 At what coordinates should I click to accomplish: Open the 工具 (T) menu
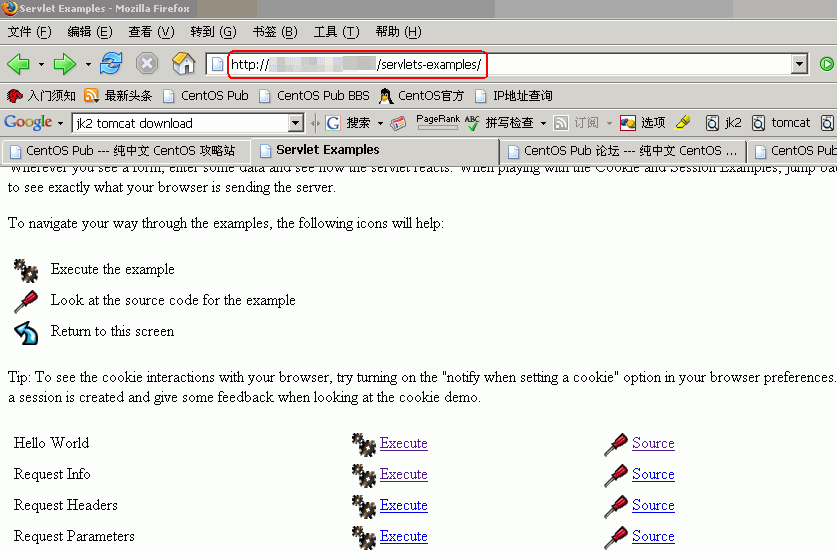tap(336, 32)
